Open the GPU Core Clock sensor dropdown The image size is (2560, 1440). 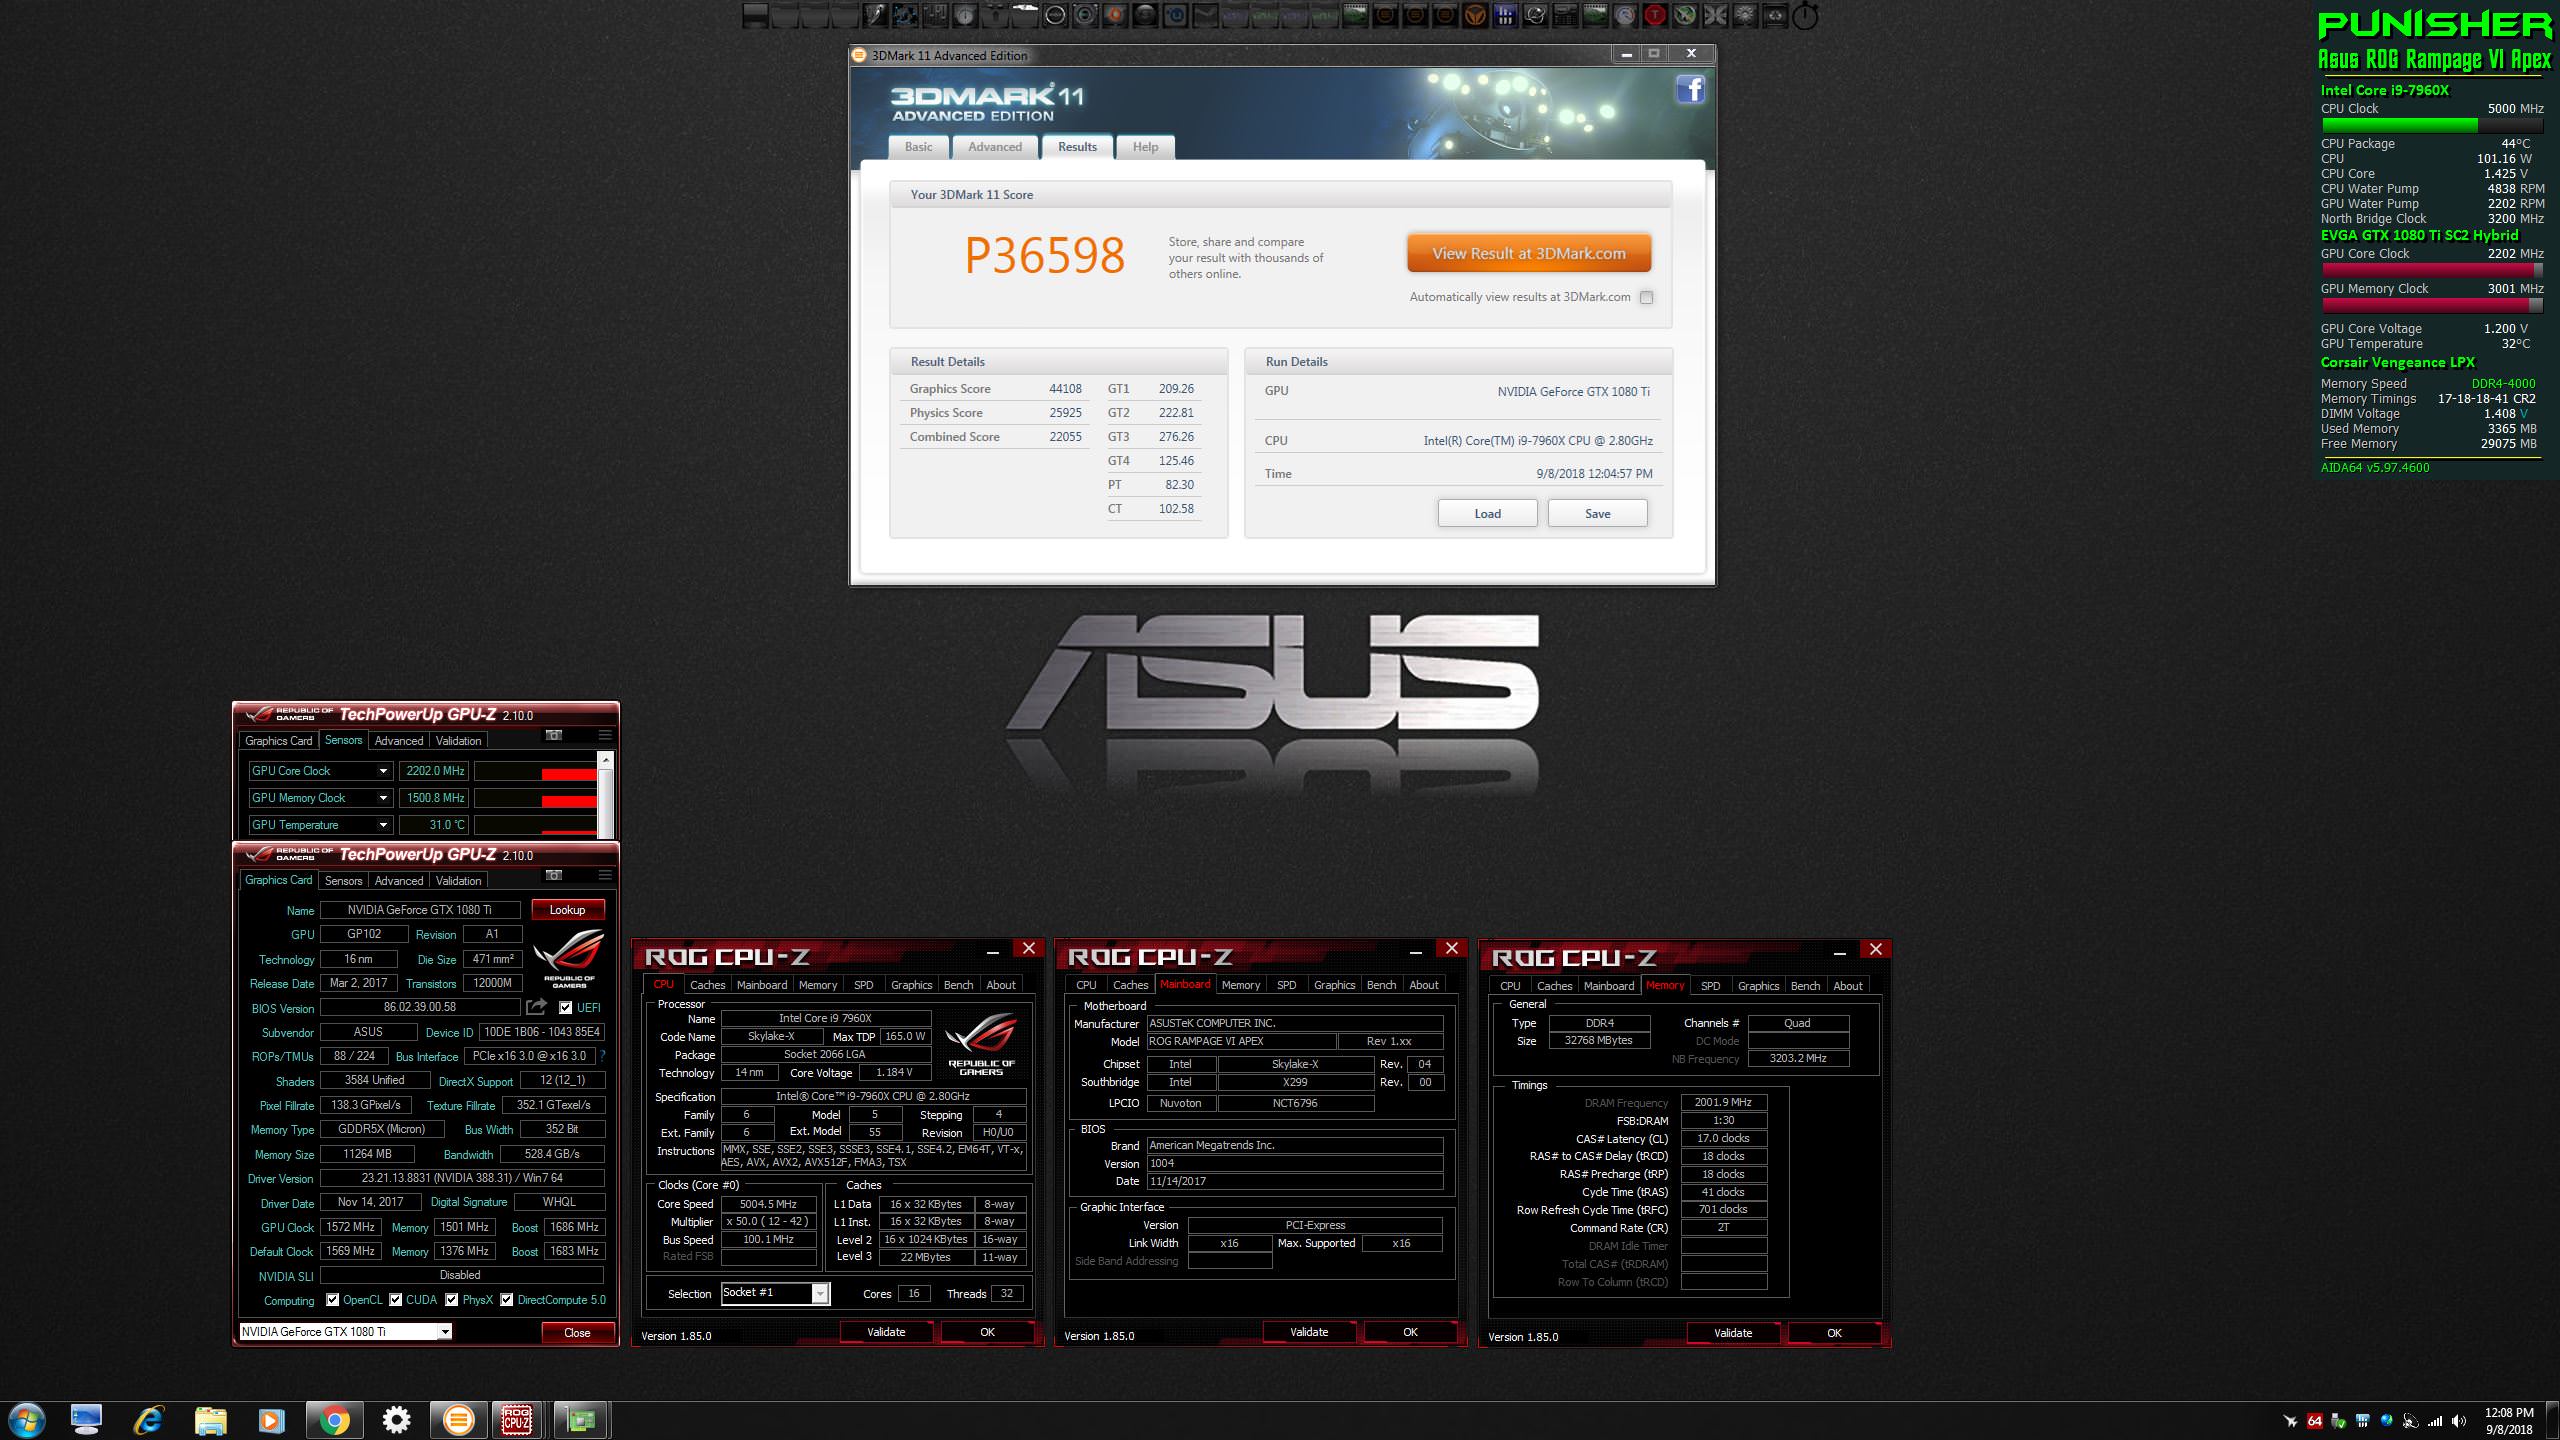pos(383,771)
